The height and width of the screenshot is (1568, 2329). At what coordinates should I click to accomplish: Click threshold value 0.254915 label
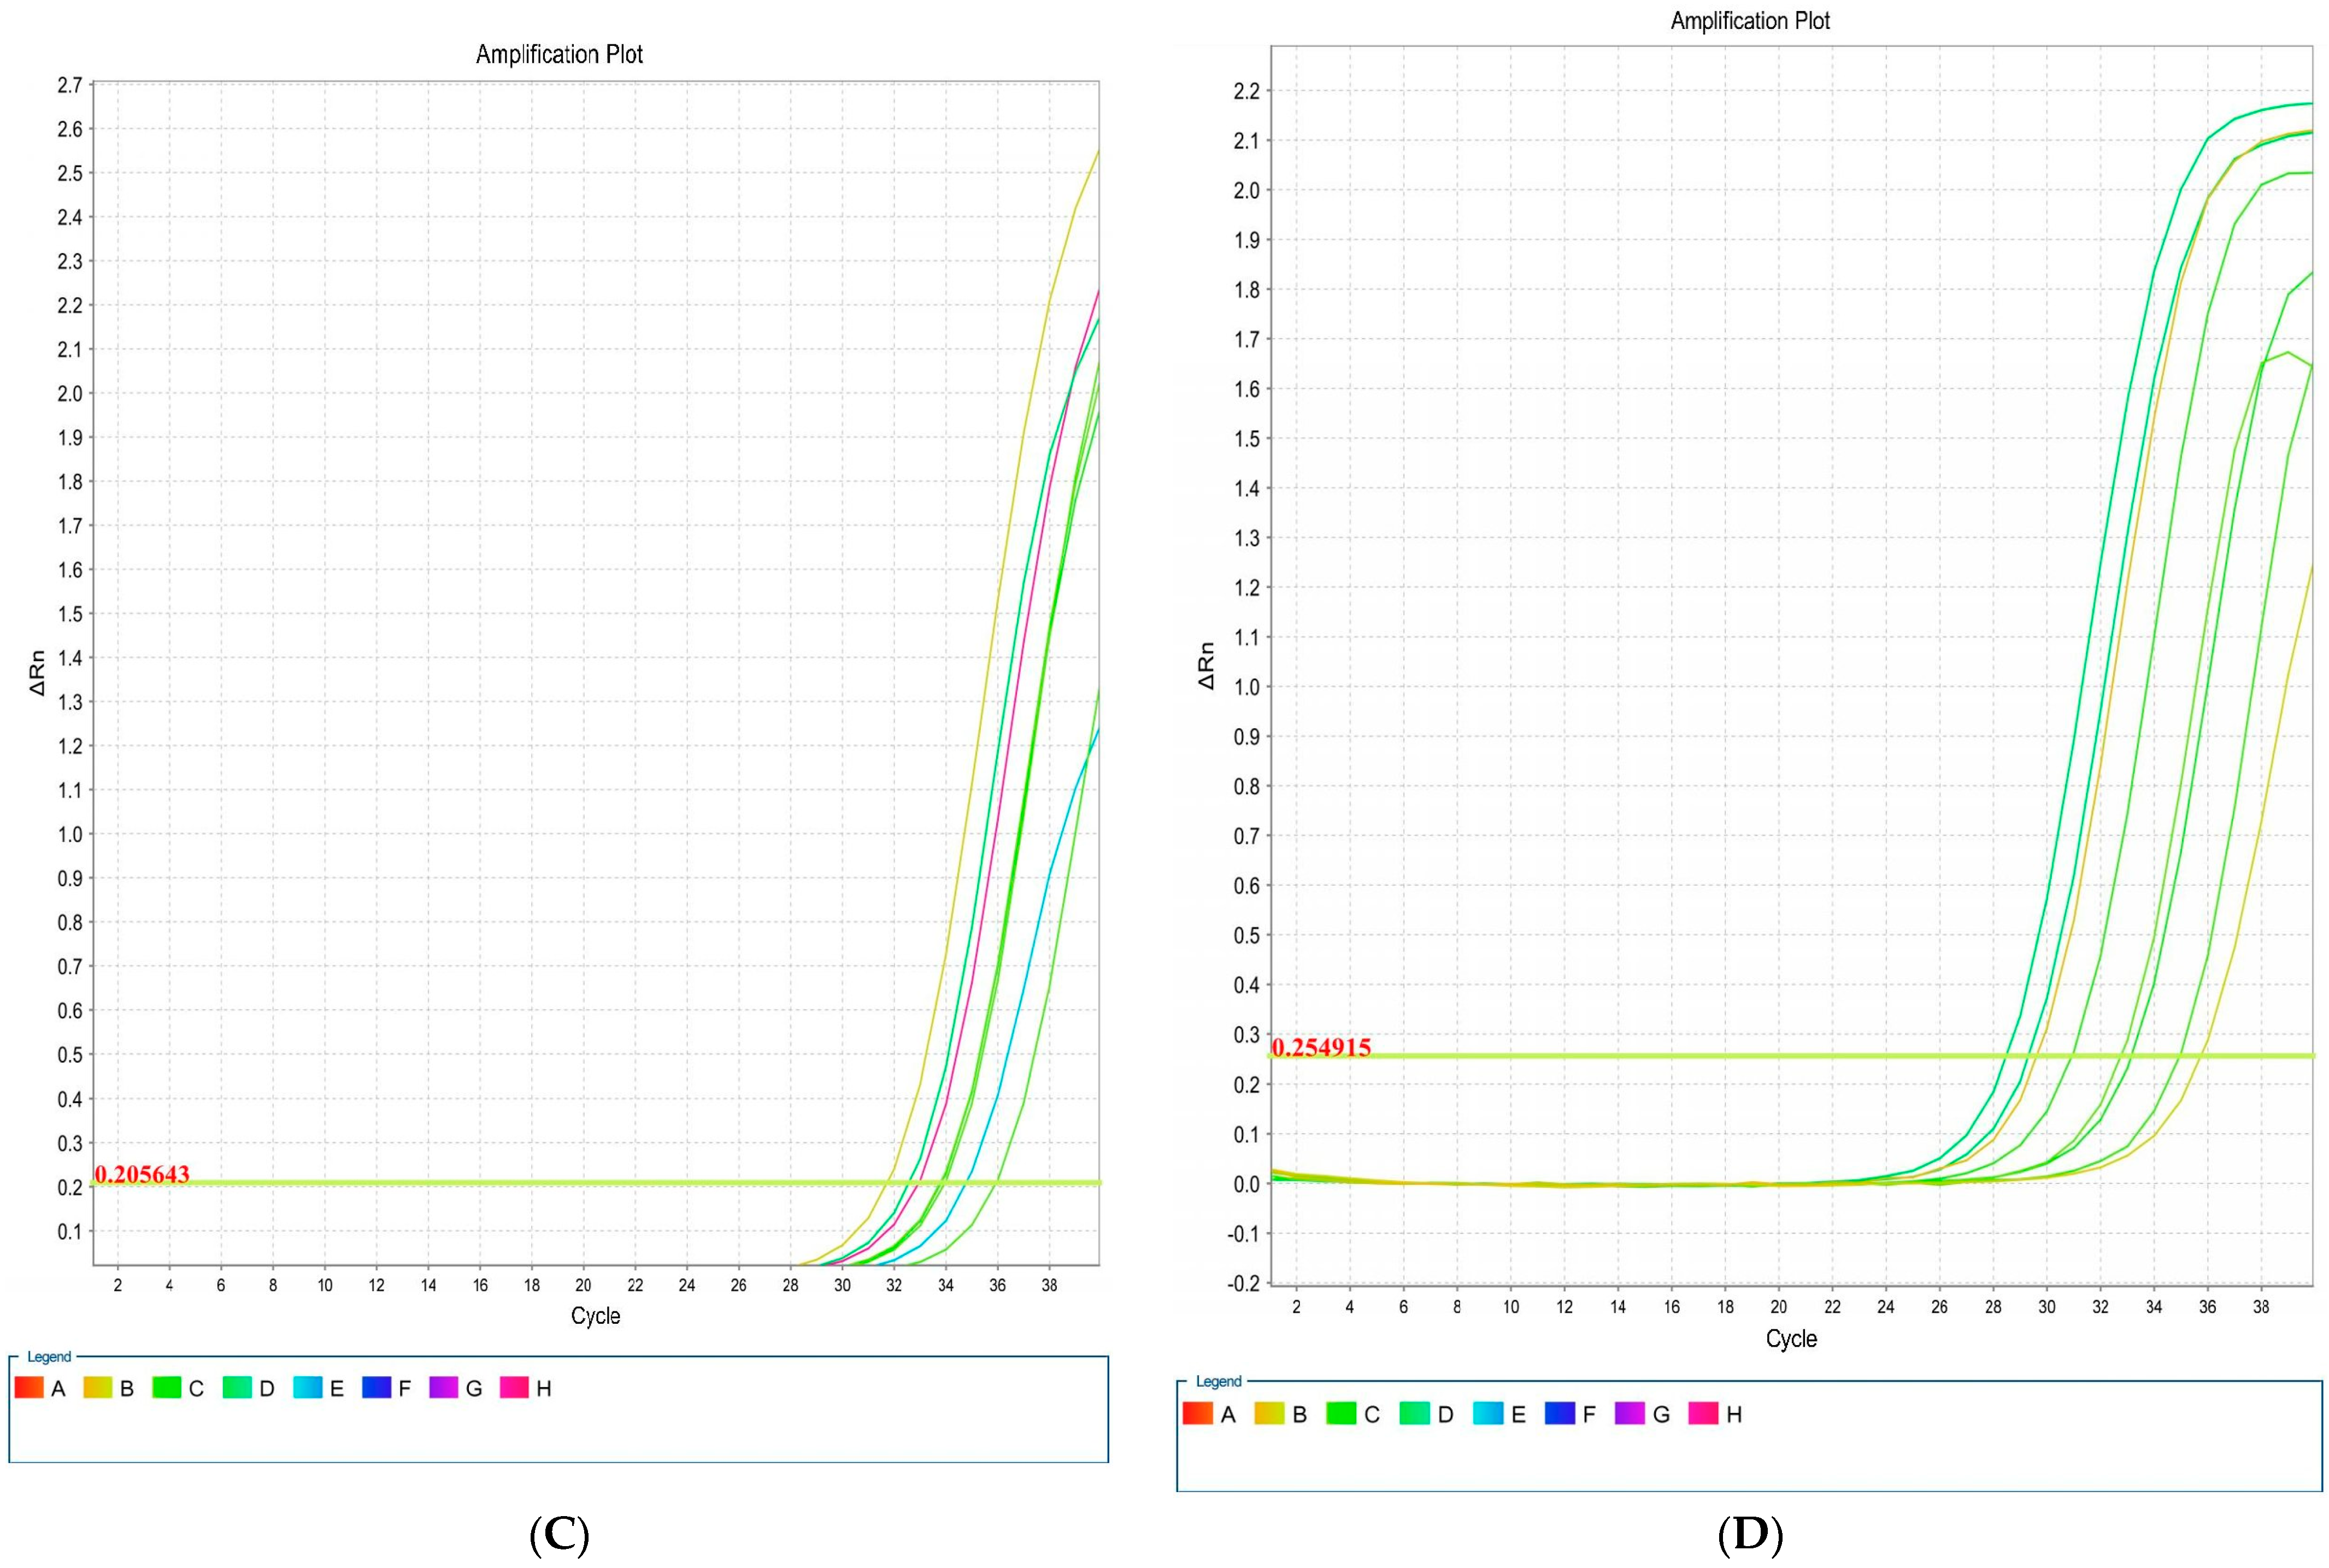click(x=1321, y=1047)
